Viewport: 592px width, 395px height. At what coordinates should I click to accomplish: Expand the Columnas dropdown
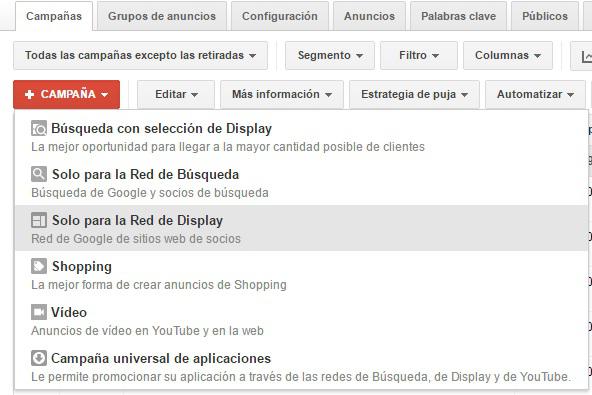508,56
